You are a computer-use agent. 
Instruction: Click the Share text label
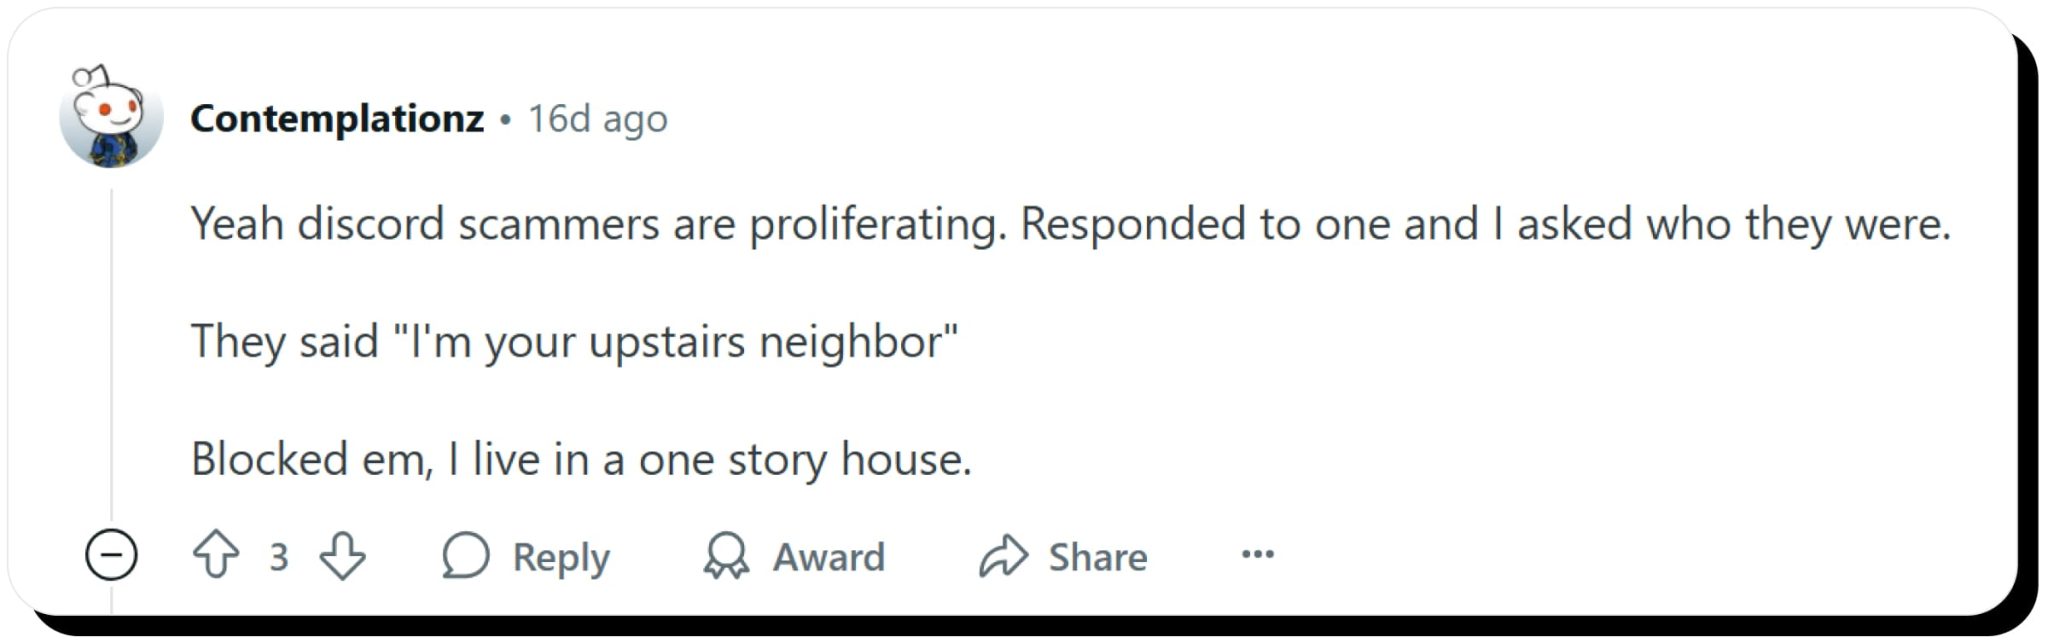(1097, 557)
